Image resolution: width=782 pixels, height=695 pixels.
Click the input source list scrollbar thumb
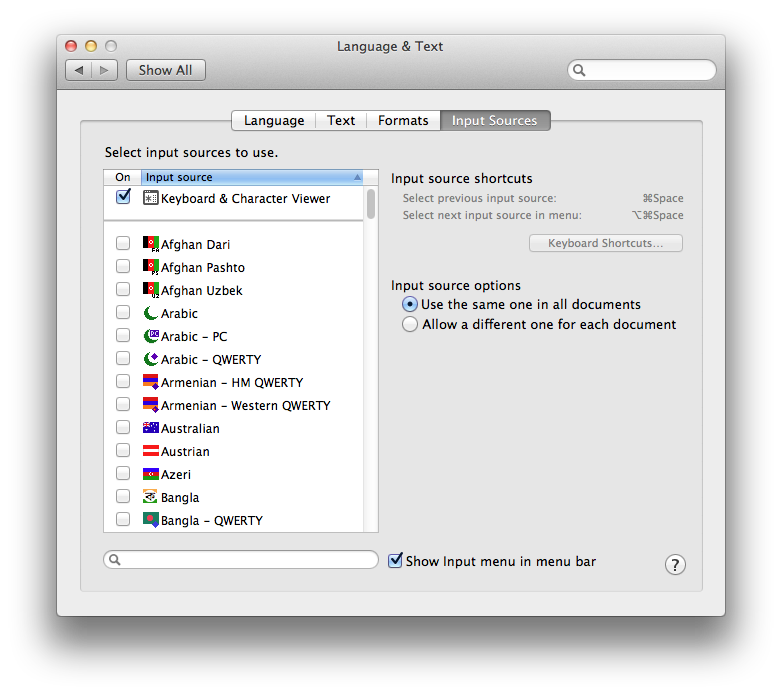(x=371, y=203)
